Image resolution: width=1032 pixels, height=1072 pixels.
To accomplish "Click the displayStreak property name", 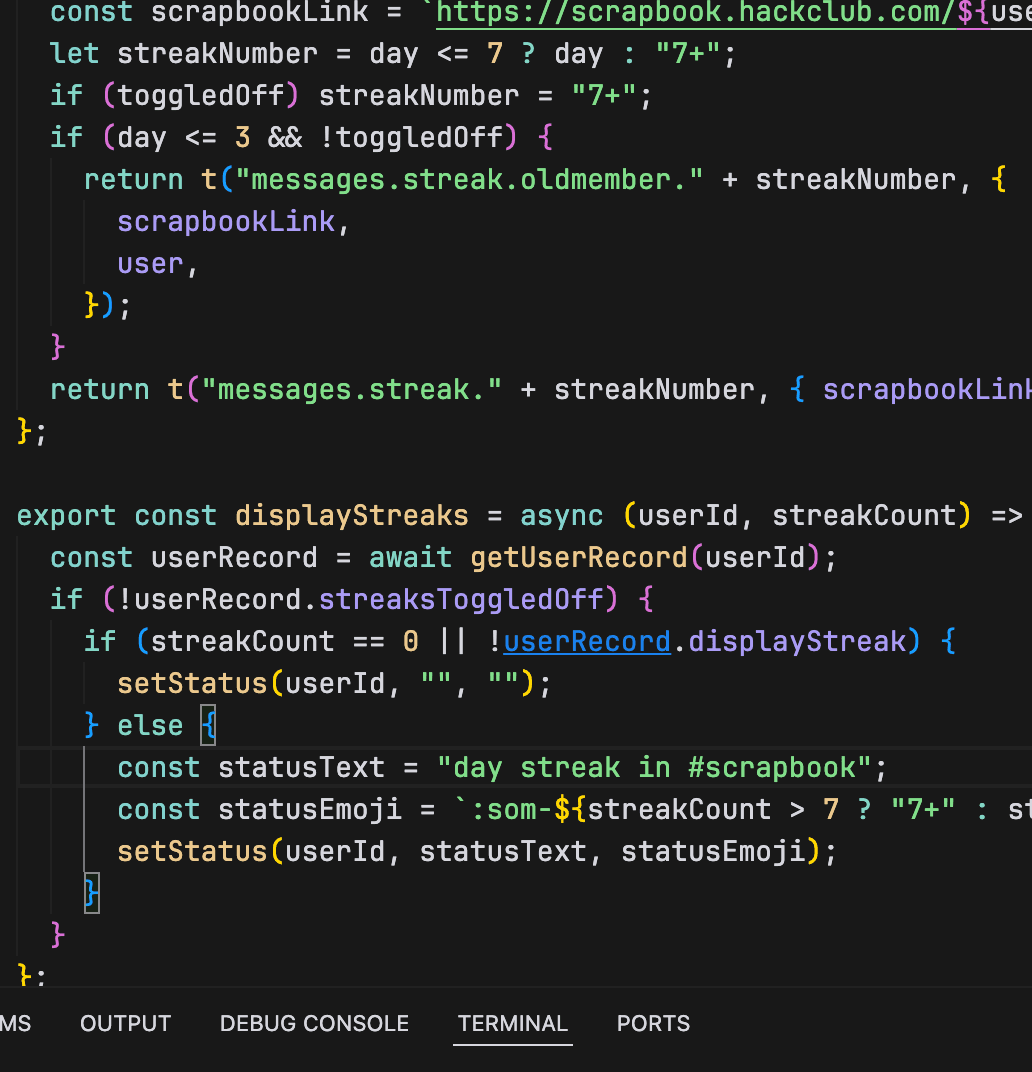I will pyautogui.click(x=796, y=641).
